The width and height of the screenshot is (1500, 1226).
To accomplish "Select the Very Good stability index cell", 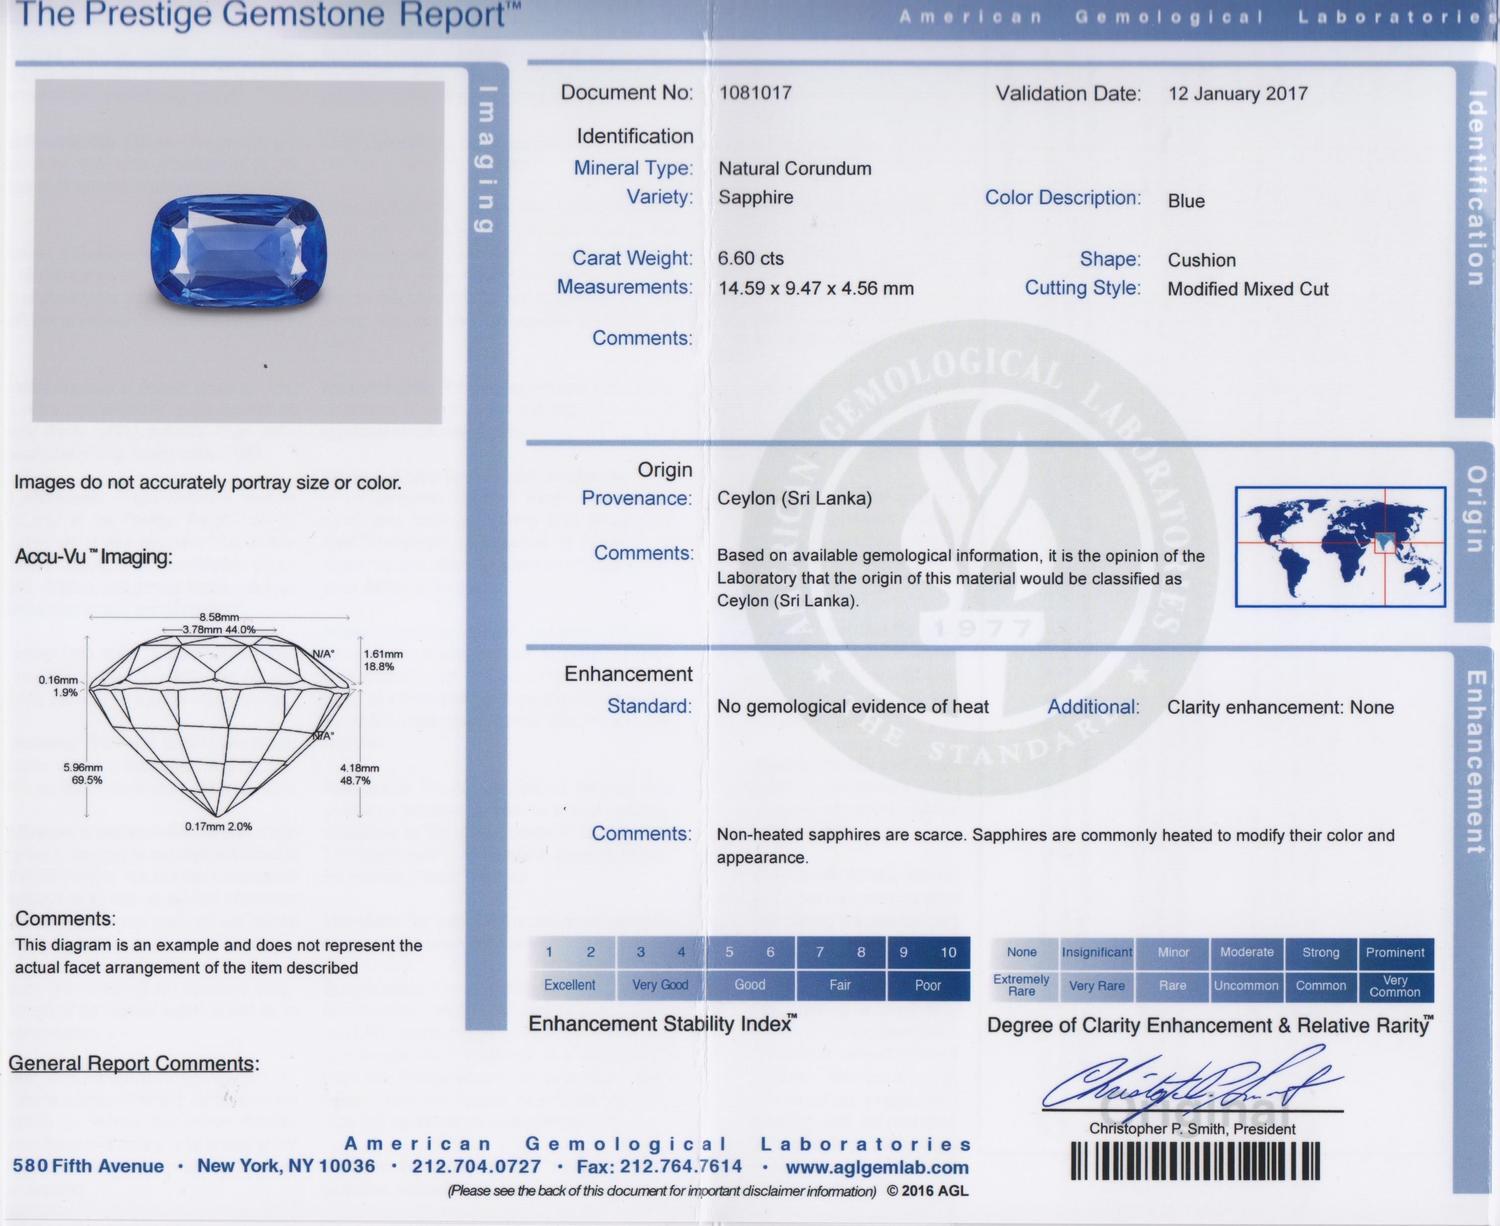I will [x=660, y=985].
